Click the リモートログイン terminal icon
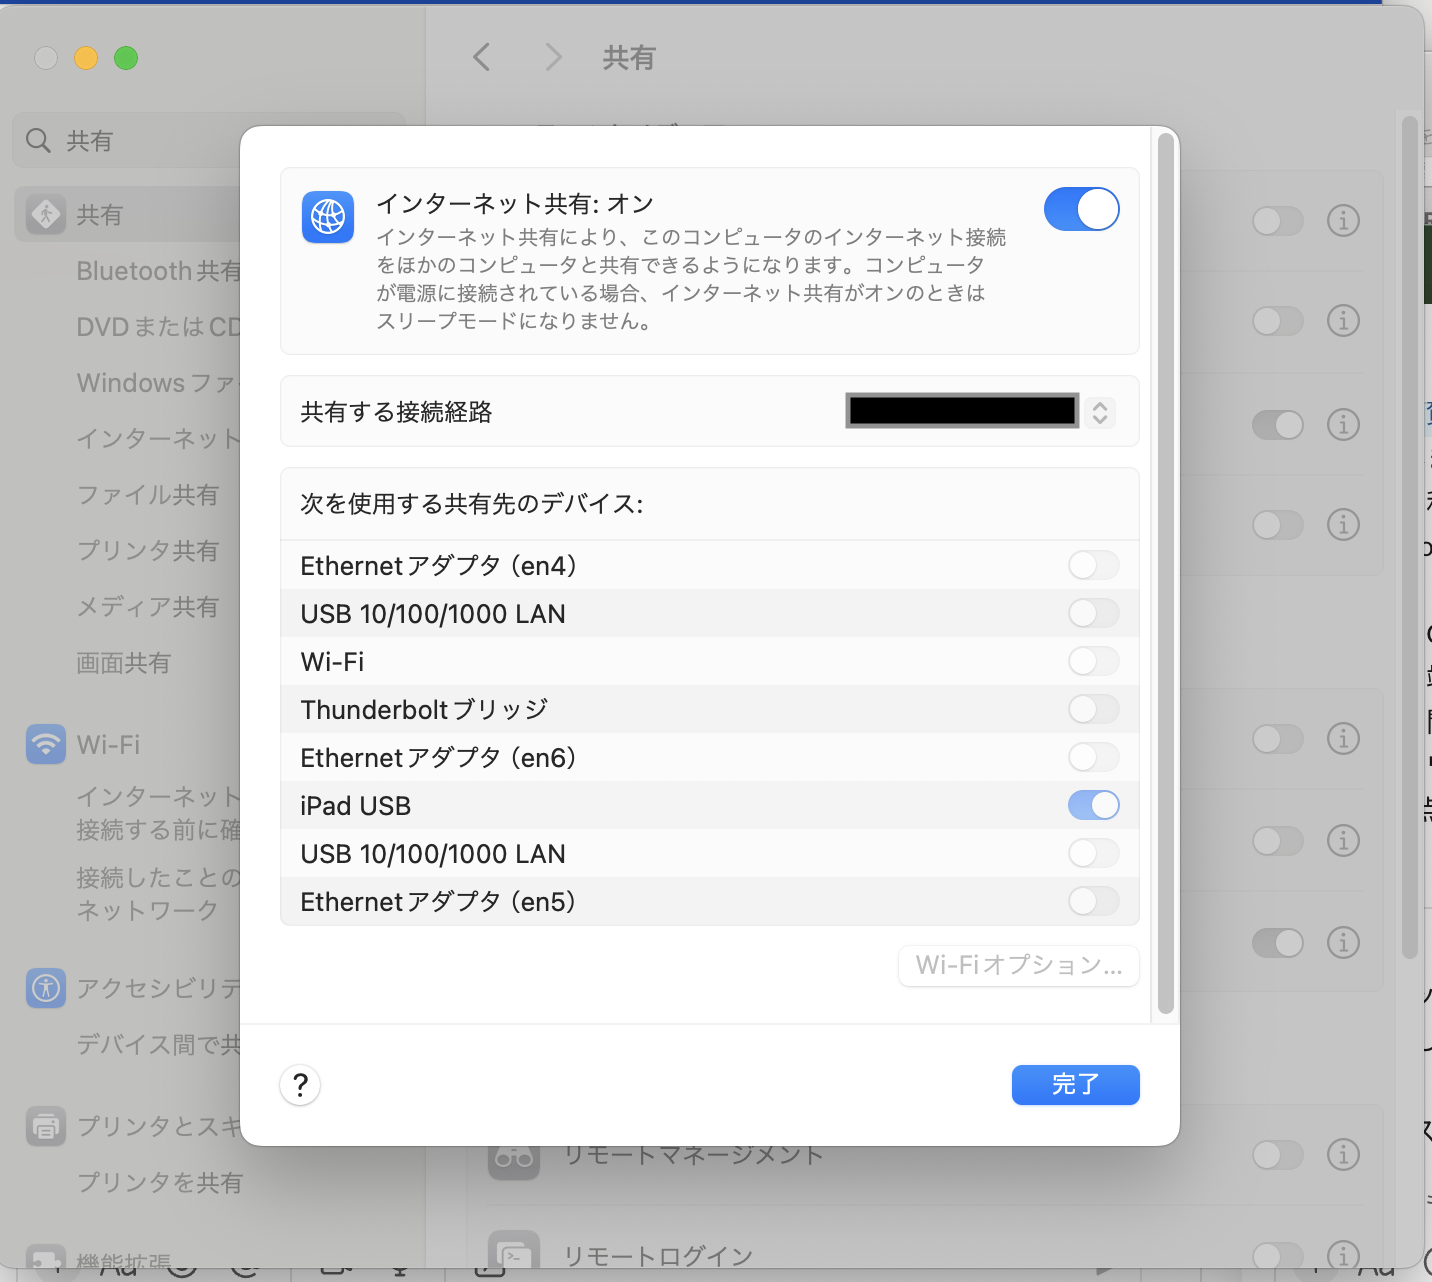The width and height of the screenshot is (1432, 1282). pos(513,1252)
